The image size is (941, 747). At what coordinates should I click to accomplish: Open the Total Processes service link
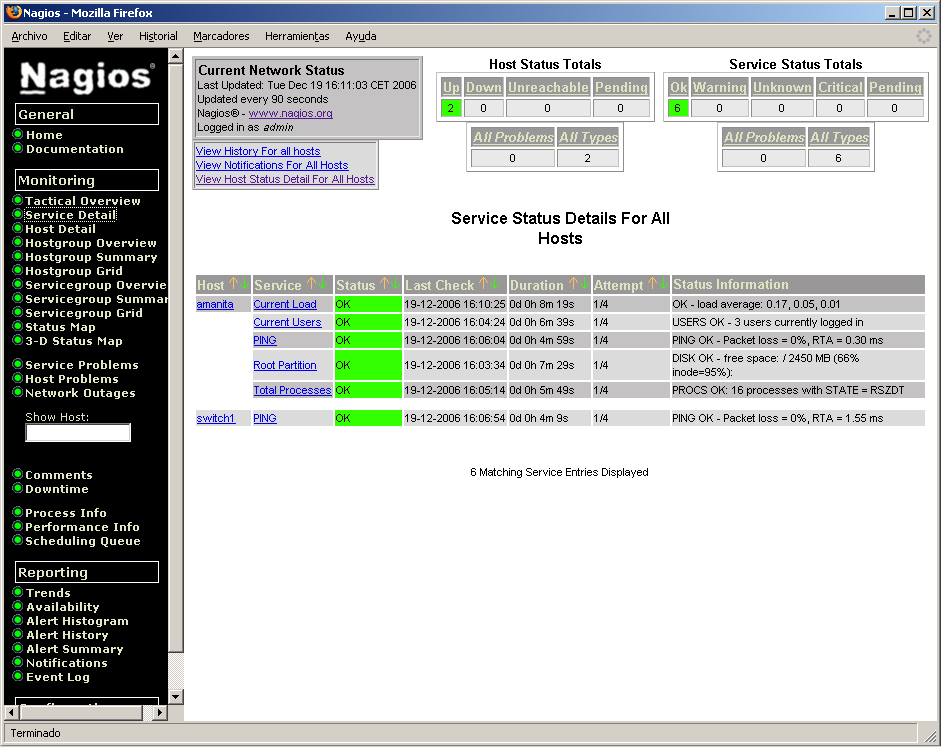292,390
